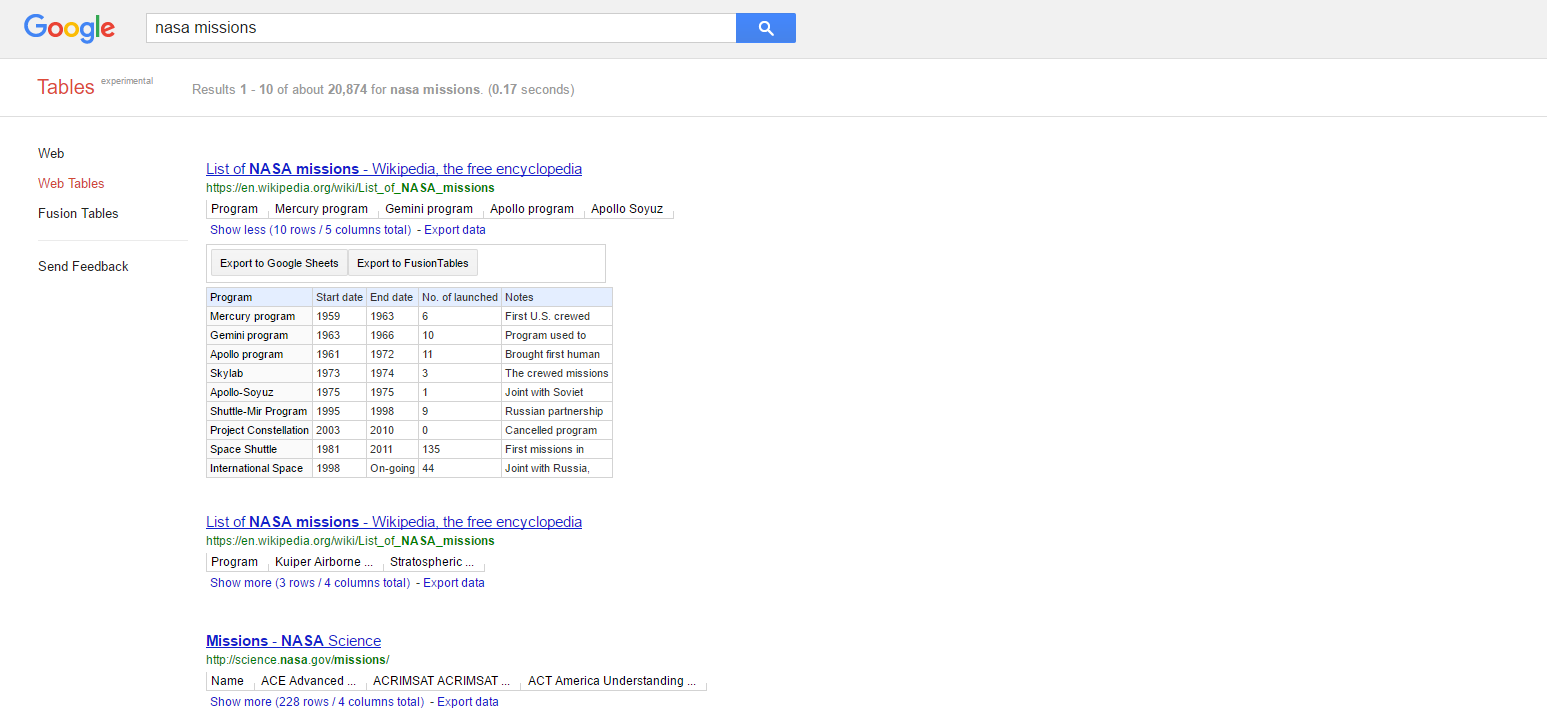
Task: Open the Web search category
Action: click(x=51, y=153)
